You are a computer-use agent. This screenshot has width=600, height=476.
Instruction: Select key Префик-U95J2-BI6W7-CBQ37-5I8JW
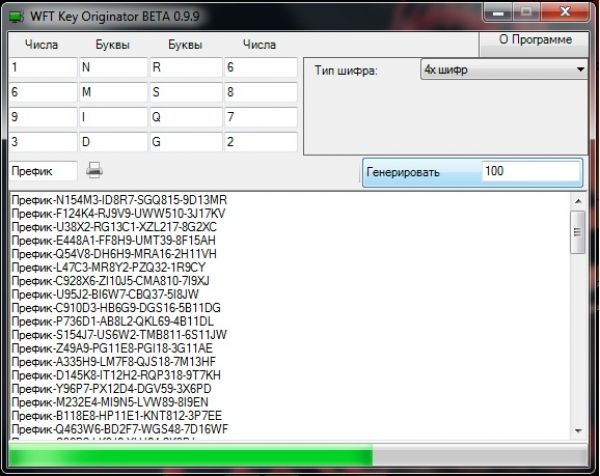click(x=105, y=294)
